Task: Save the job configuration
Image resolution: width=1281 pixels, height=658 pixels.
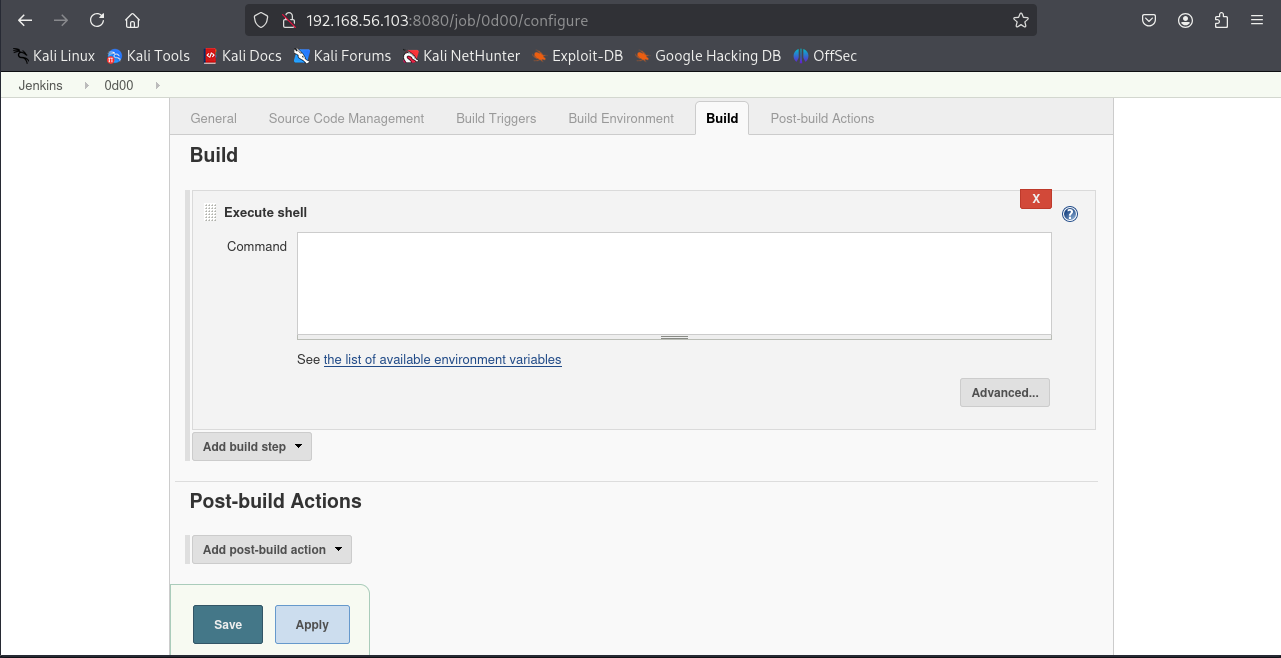Action: point(228,625)
